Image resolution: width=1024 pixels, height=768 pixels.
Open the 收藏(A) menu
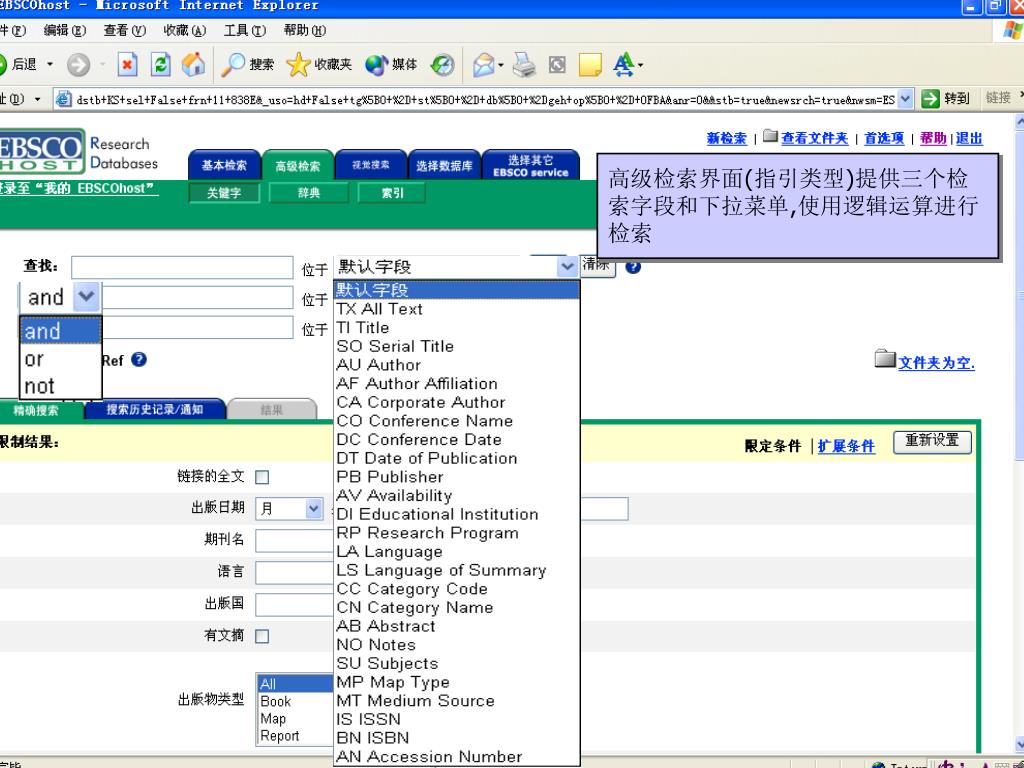coord(185,31)
